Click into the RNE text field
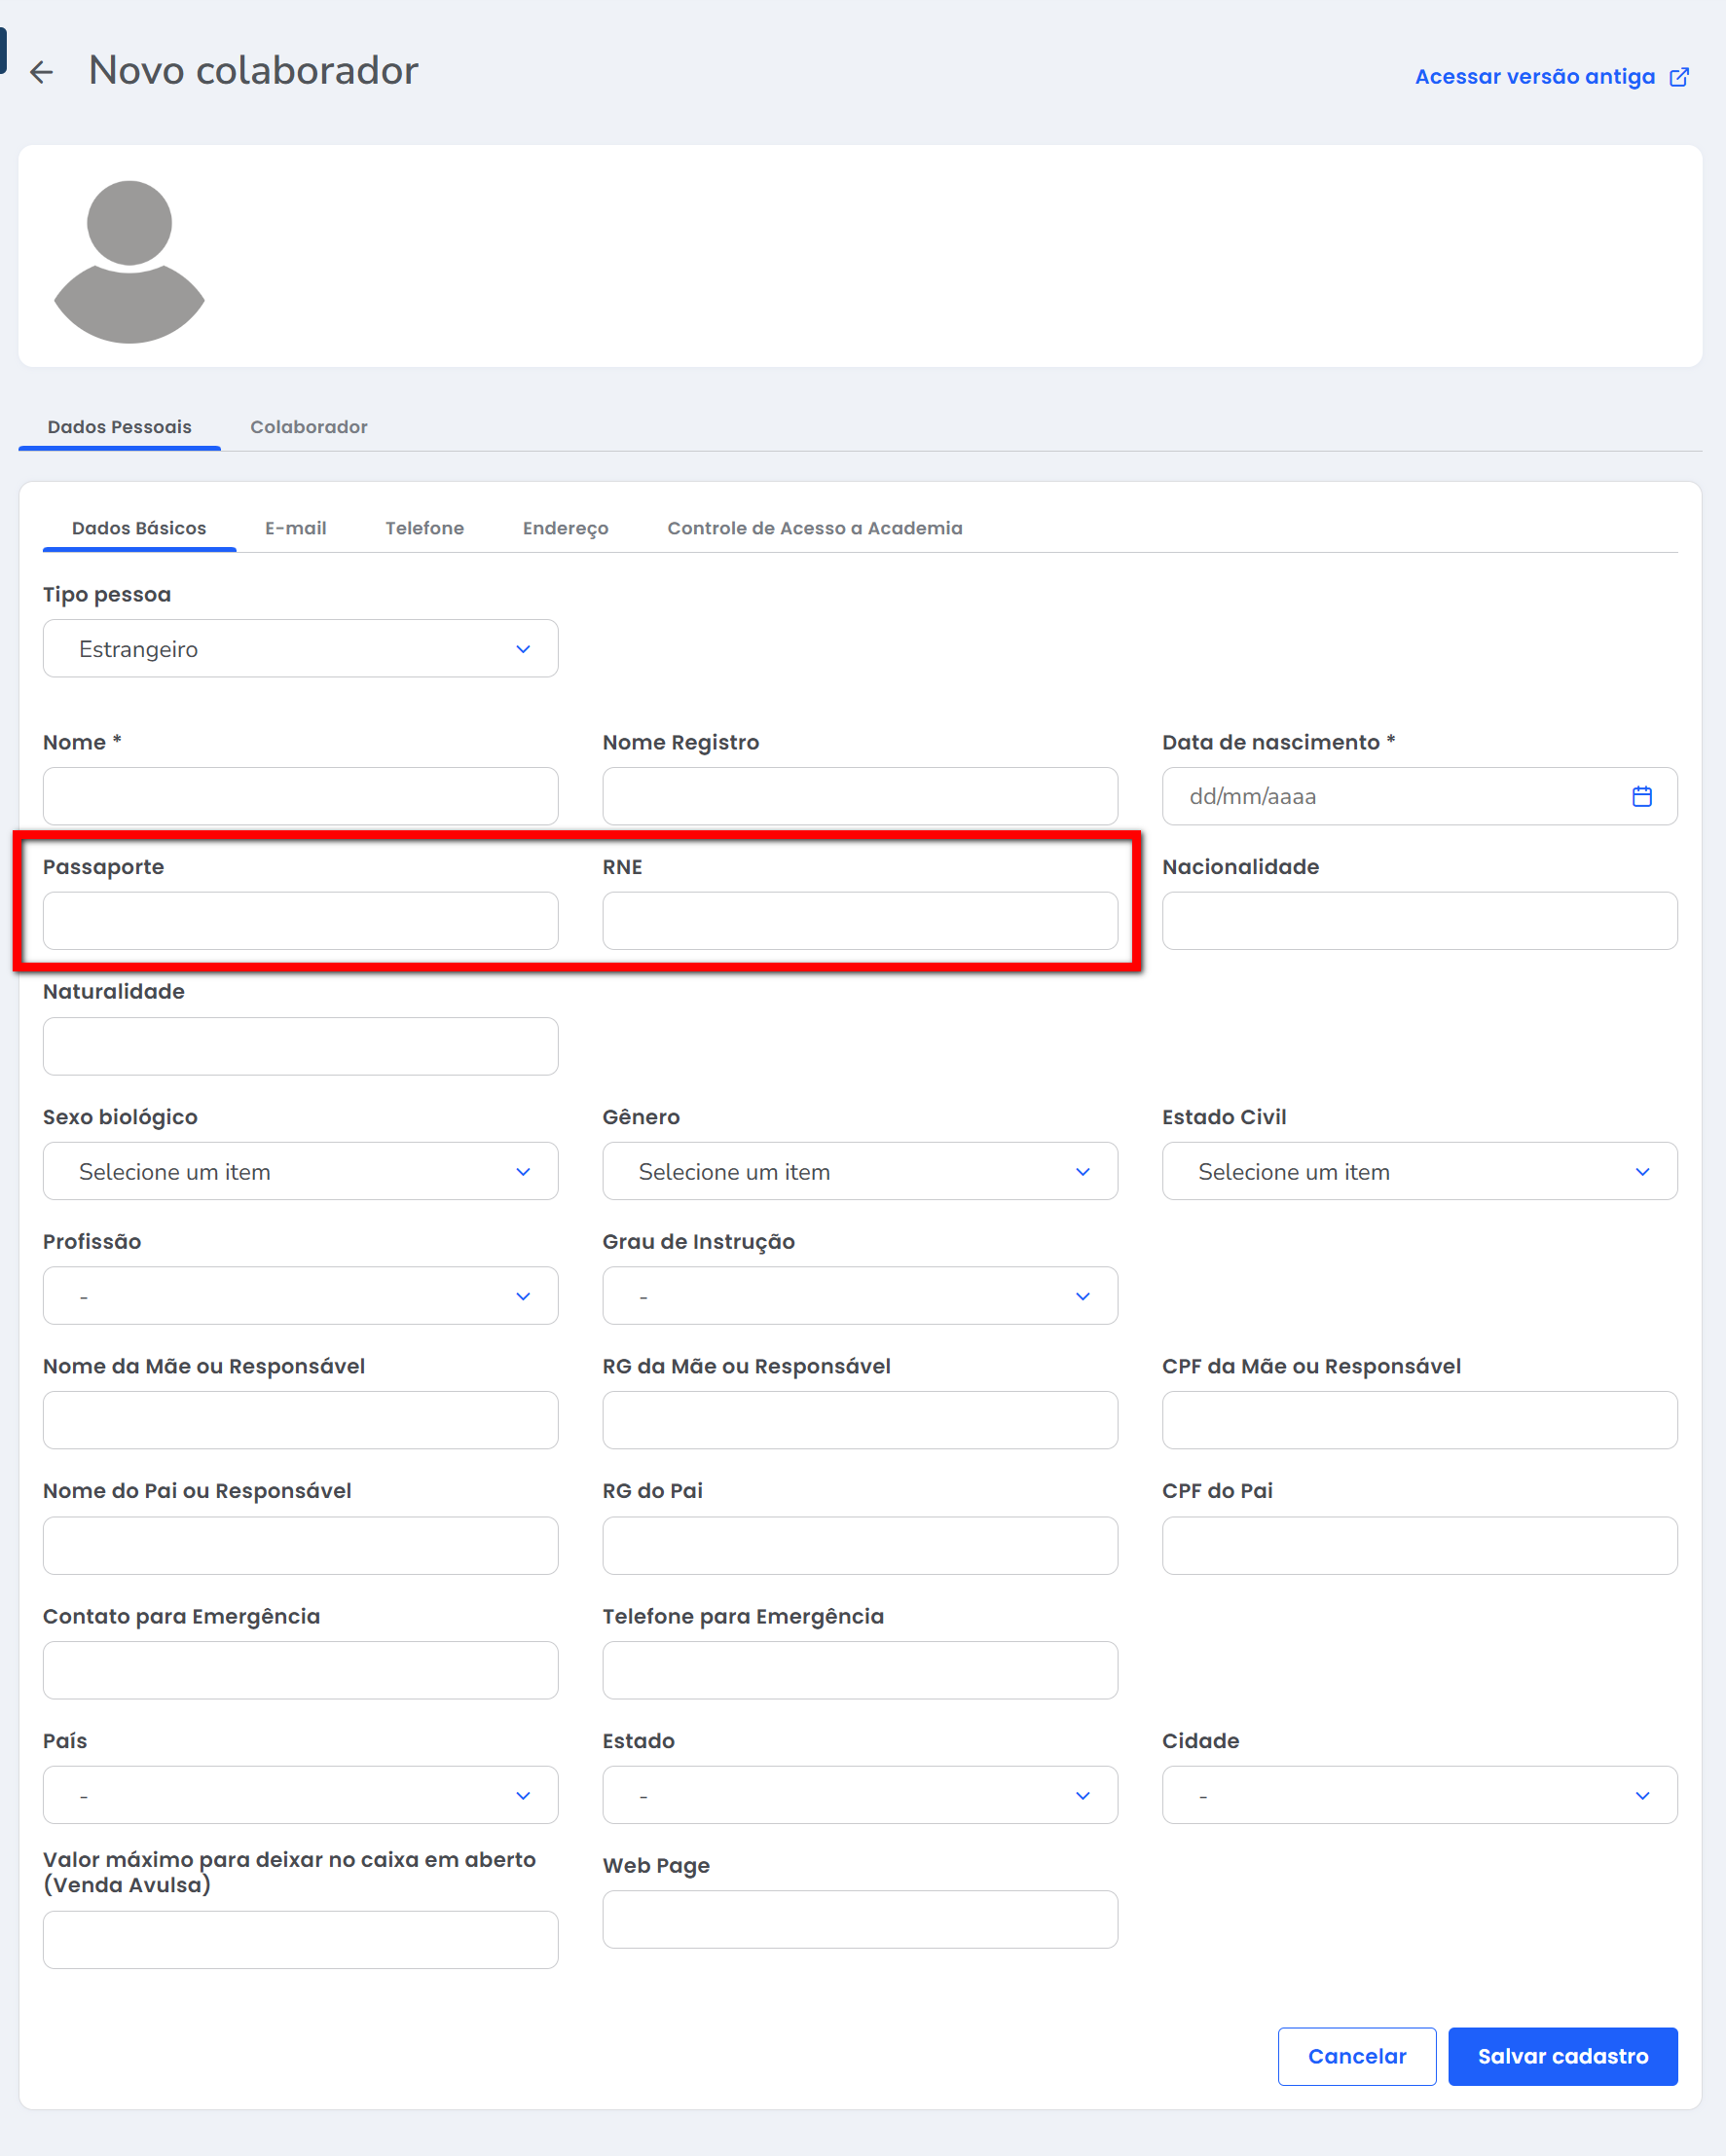 [859, 921]
